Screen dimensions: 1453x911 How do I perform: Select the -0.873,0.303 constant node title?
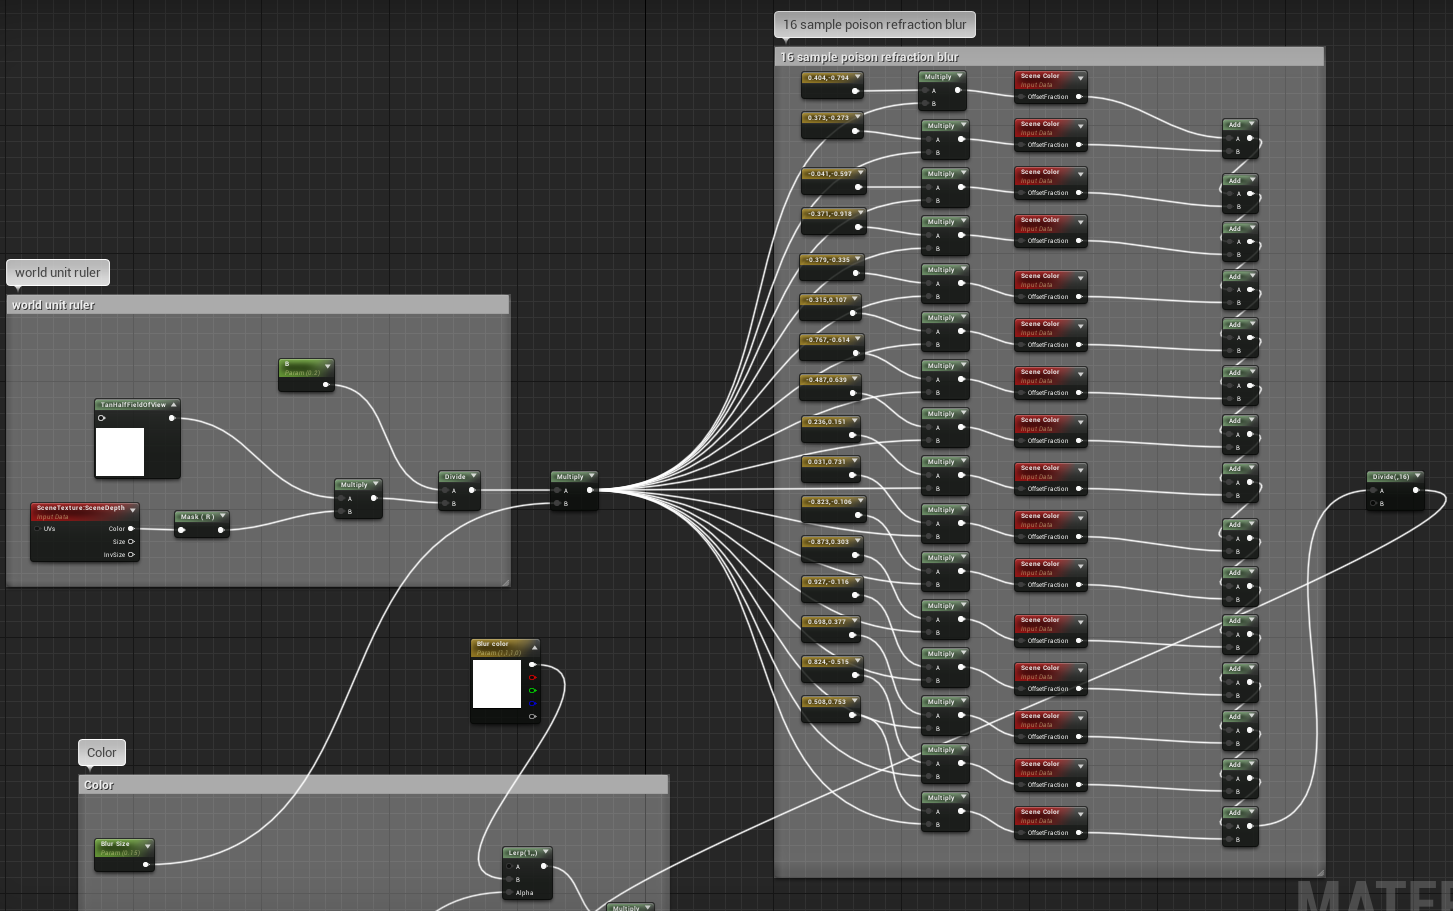coord(829,542)
